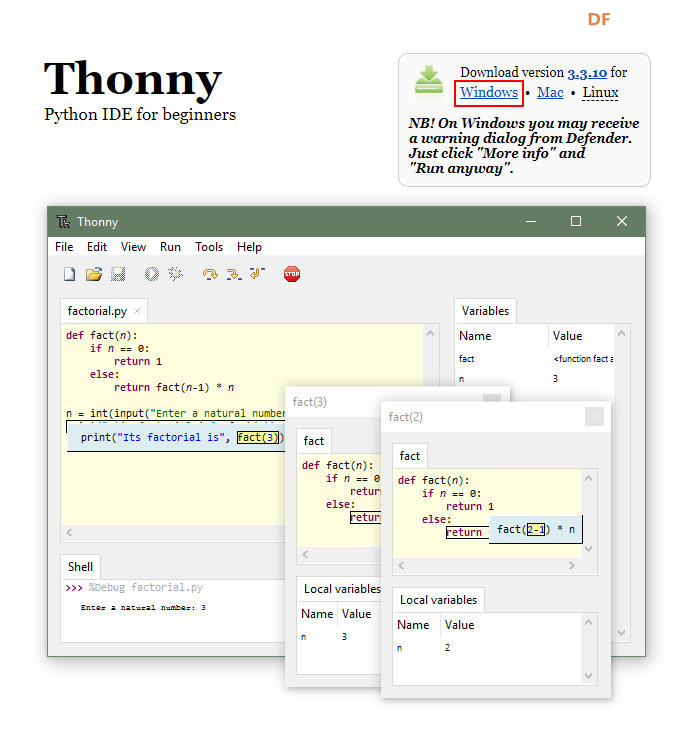Click scroll-down arrow in Variables panel
The height and width of the screenshot is (748, 696).
point(621,633)
